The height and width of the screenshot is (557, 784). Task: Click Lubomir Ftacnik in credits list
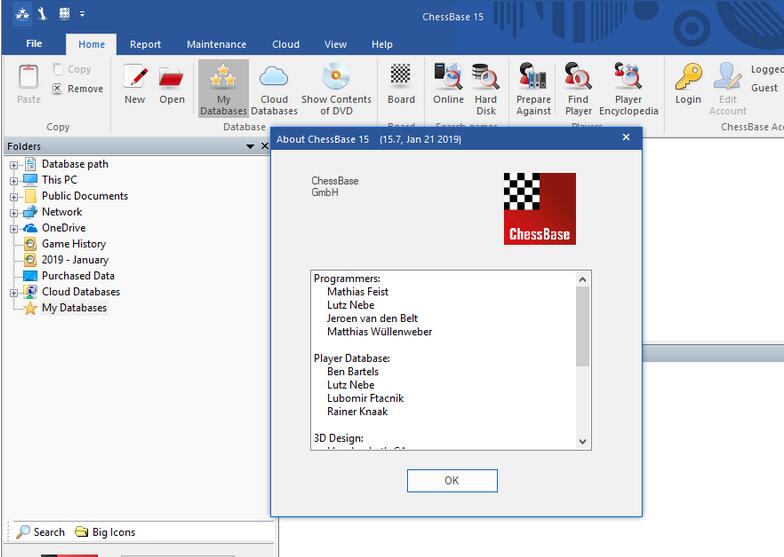[365, 398]
